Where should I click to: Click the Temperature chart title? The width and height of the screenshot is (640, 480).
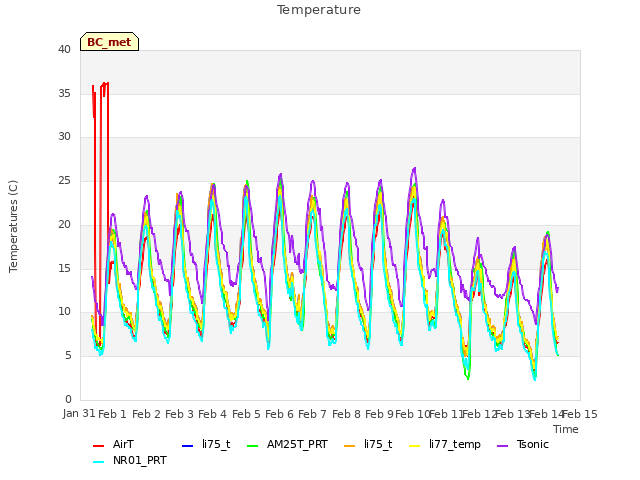[319, 10]
